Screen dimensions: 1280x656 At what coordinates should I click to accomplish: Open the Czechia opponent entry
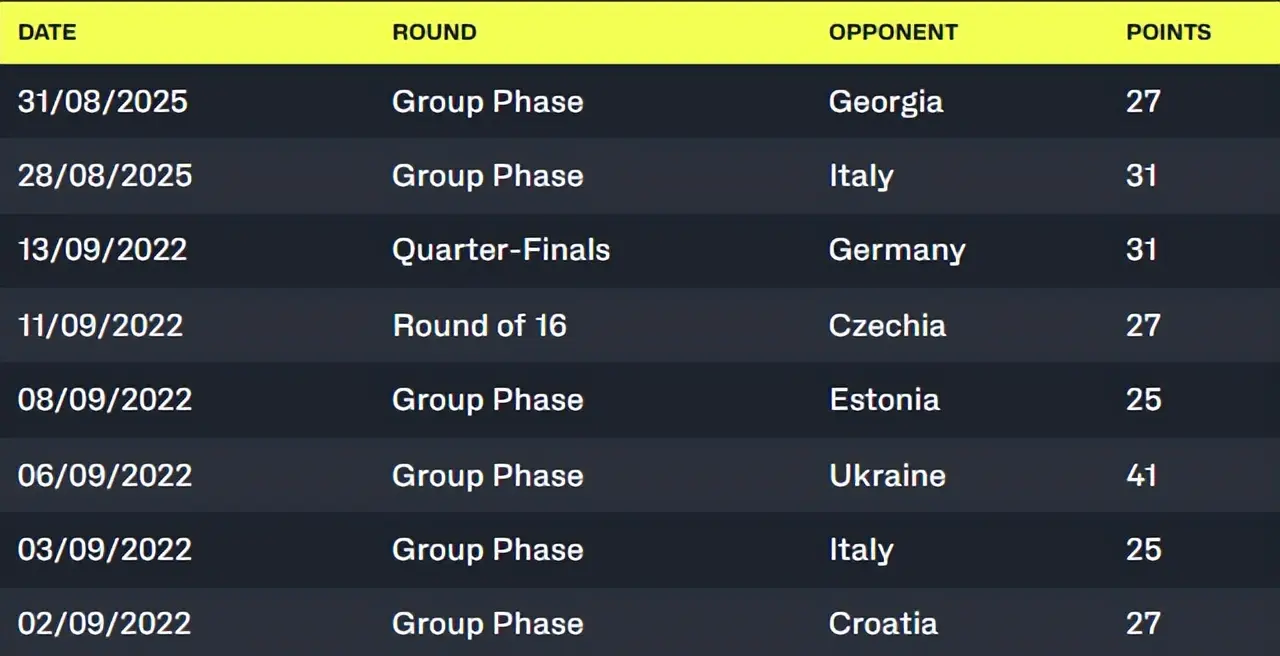[x=887, y=325]
